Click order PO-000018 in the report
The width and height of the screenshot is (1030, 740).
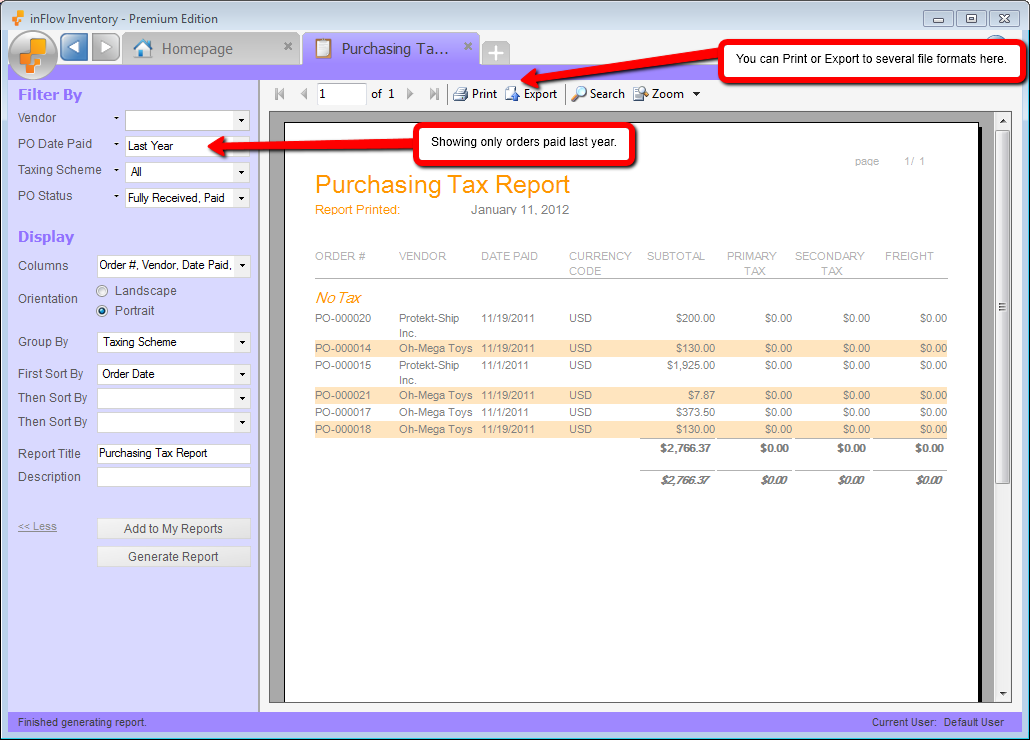pyautogui.click(x=343, y=430)
